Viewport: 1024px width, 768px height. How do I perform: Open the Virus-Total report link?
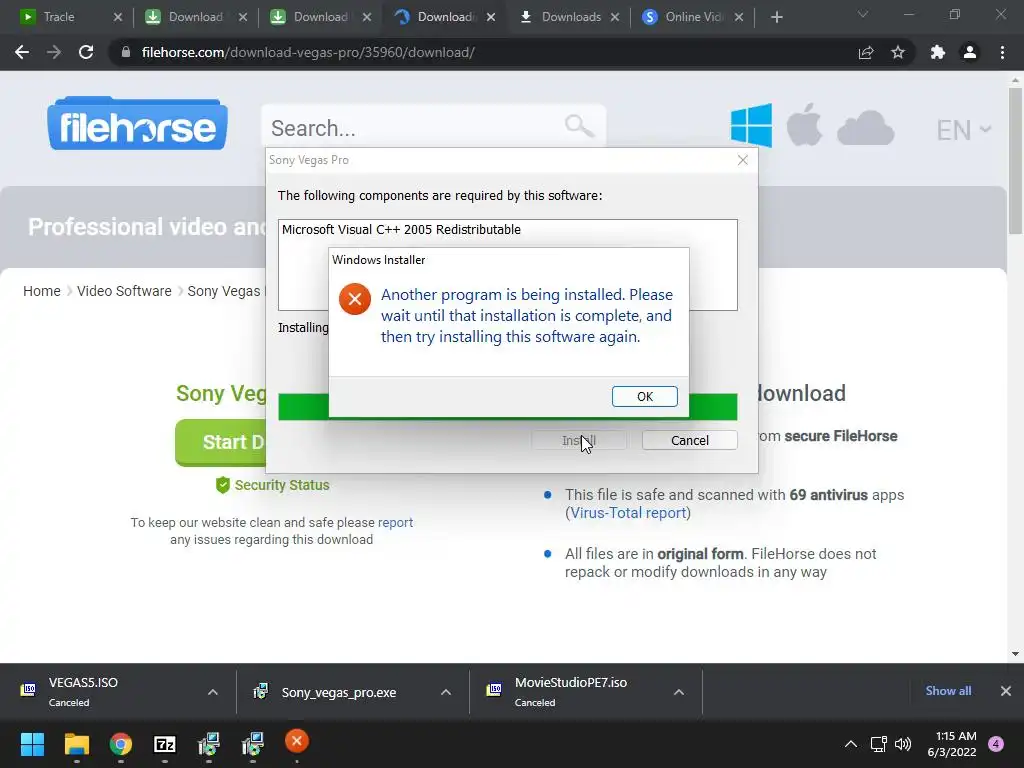click(x=628, y=513)
